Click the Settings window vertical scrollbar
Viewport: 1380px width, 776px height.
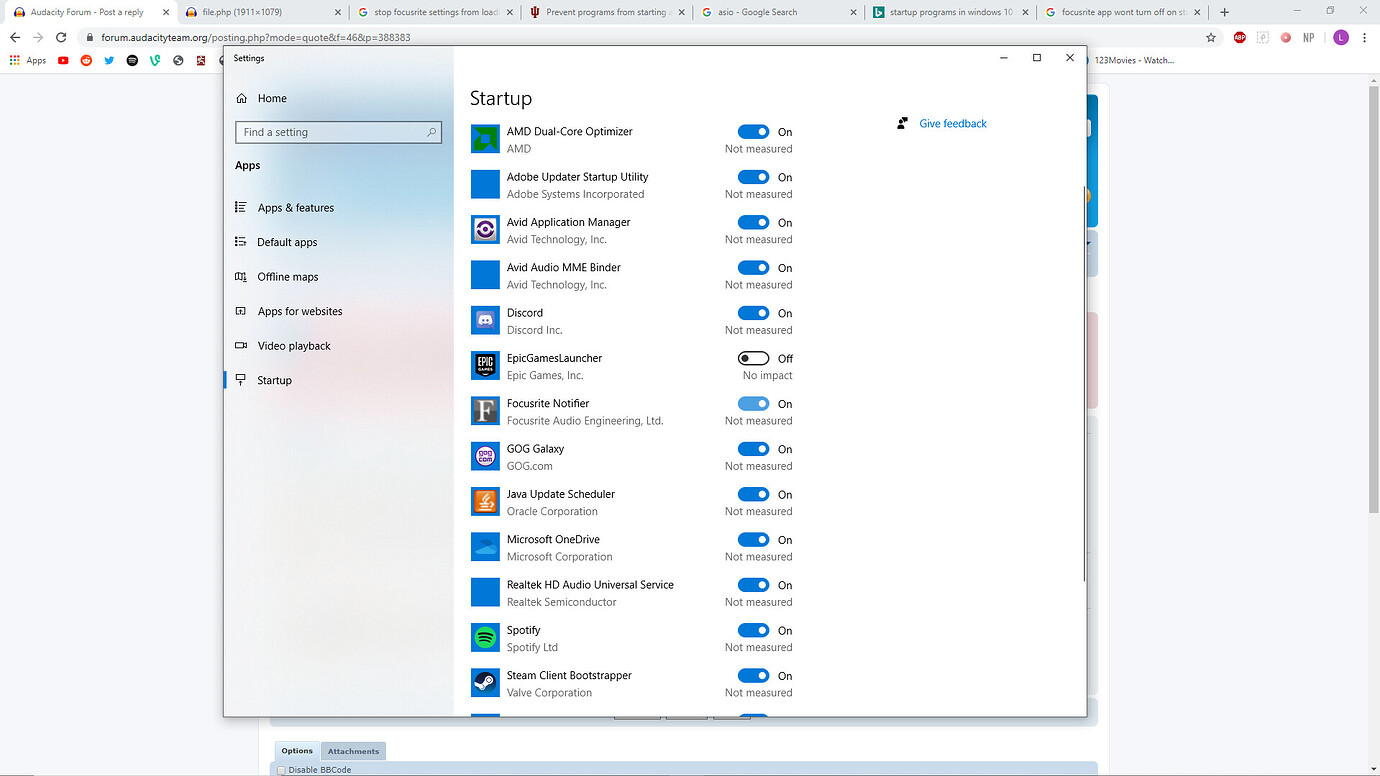(x=1084, y=380)
